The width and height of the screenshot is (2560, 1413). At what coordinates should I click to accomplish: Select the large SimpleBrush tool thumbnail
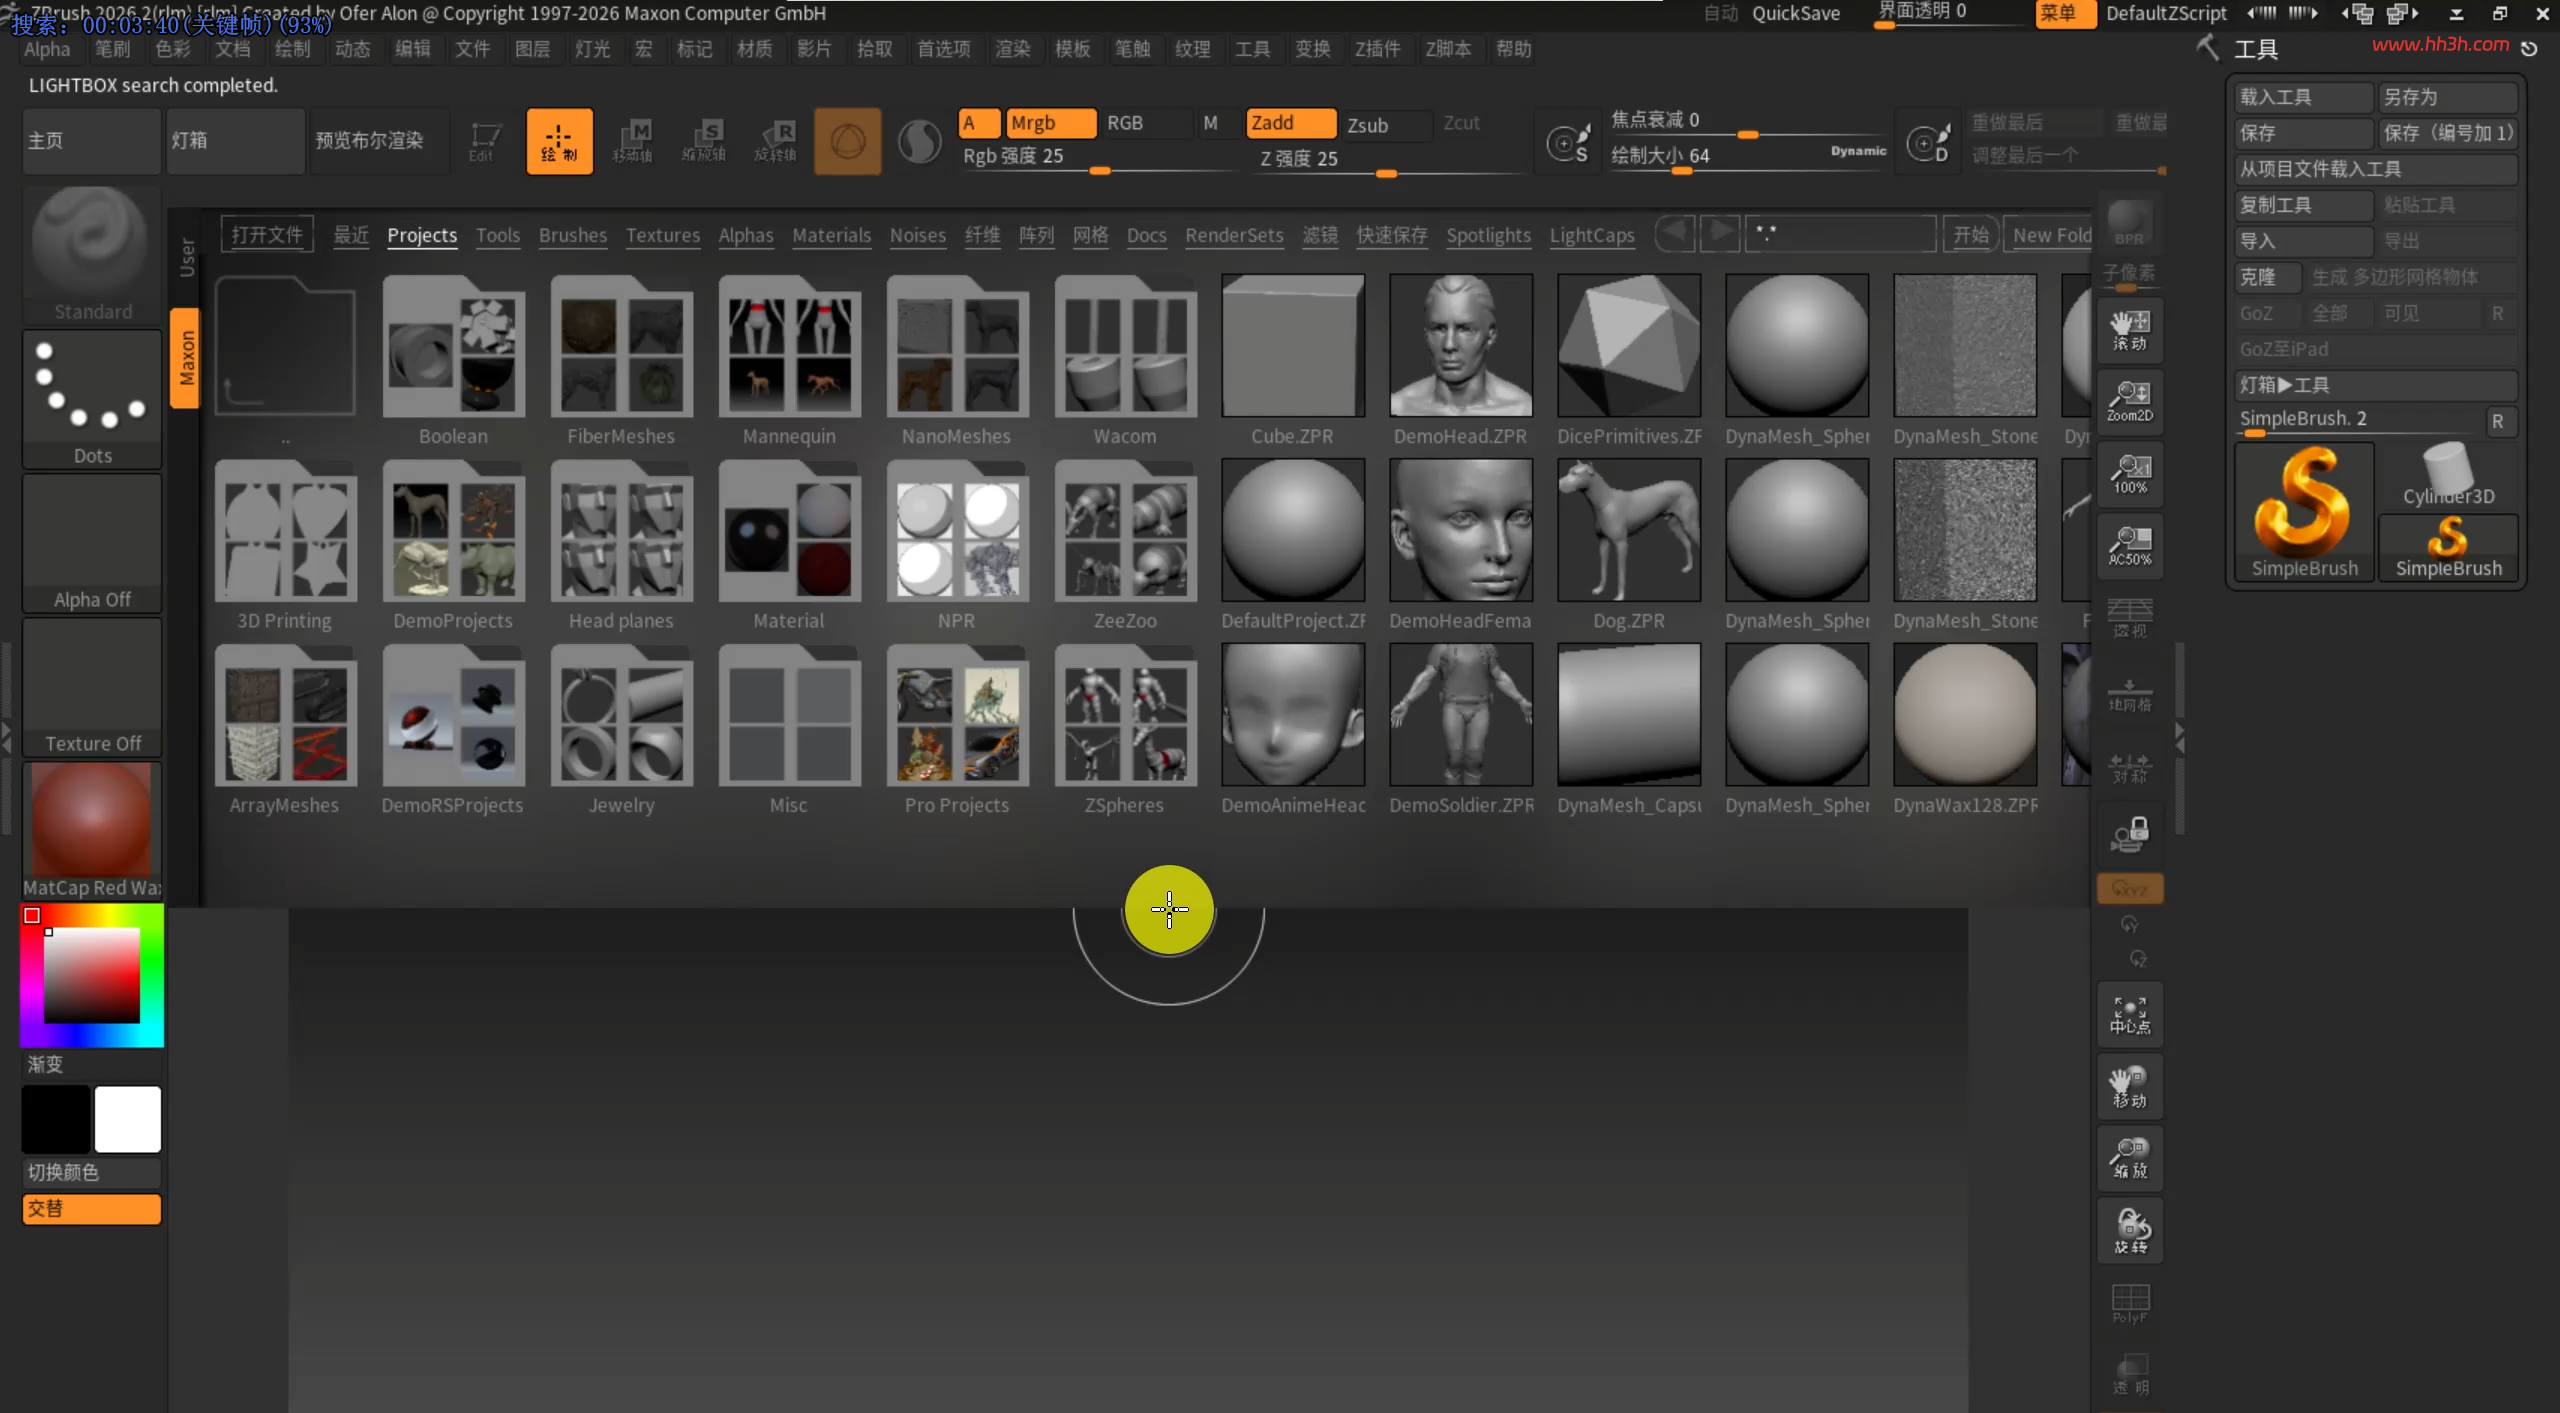pos(2304,512)
